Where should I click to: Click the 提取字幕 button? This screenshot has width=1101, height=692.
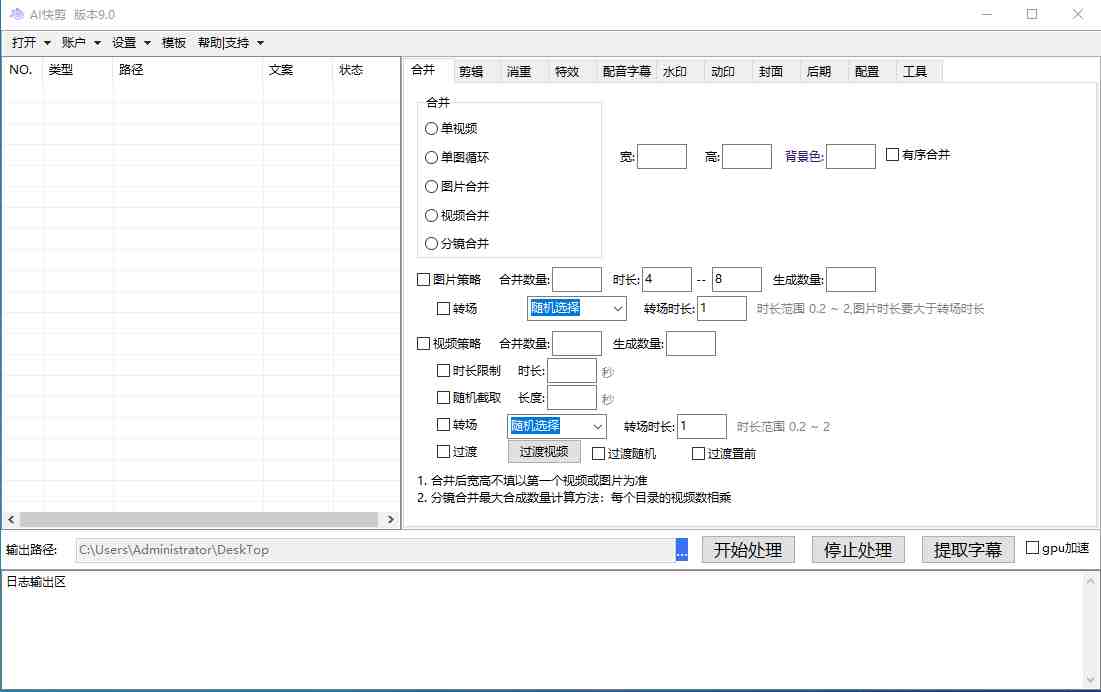click(966, 549)
